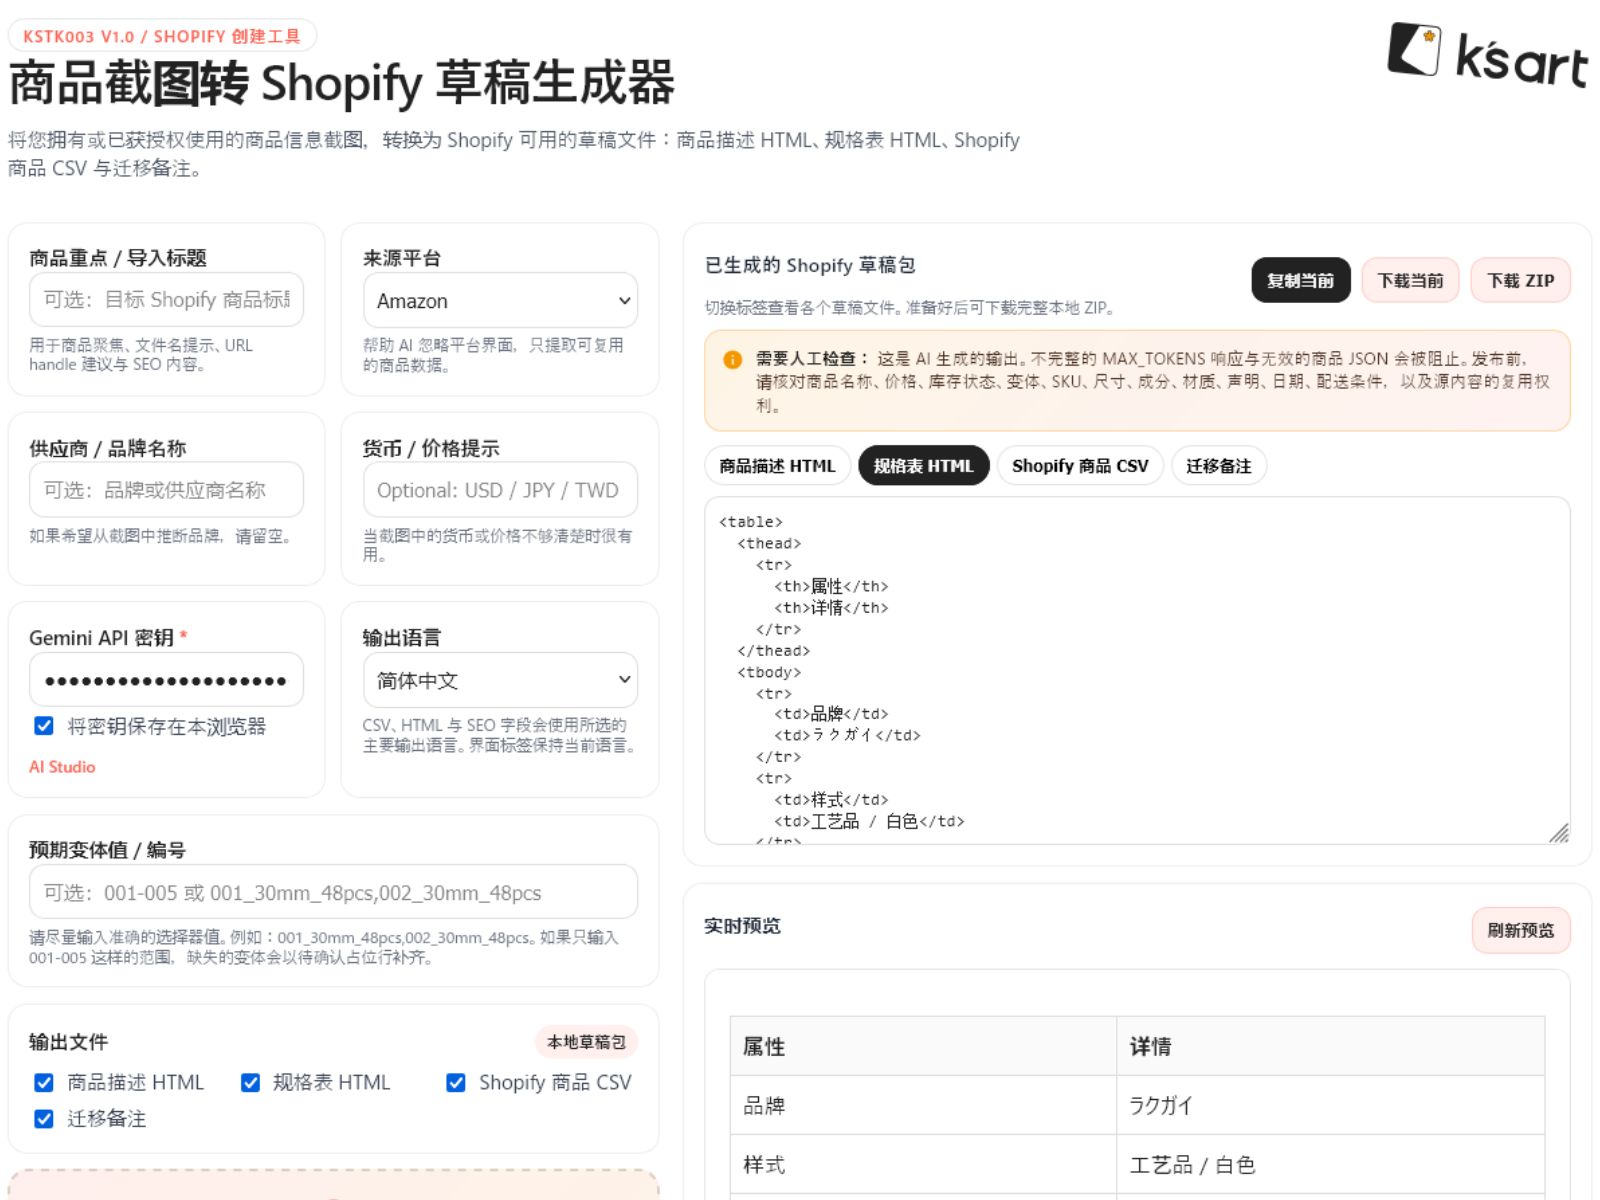This screenshot has width=1600, height=1200.
Task: Focus the 供应商 / 品牌名称 input
Action: coord(166,490)
